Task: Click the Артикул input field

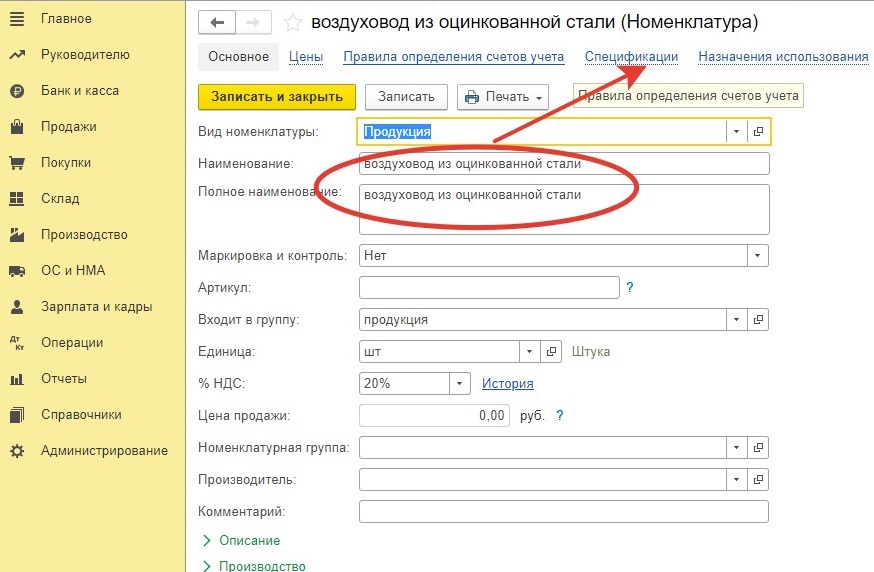Action: [489, 288]
